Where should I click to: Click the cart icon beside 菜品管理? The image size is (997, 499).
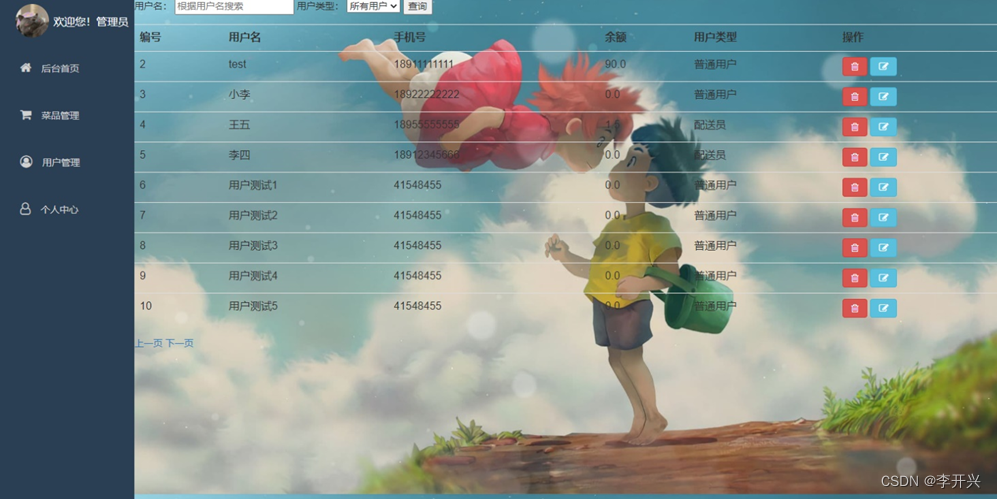(25, 115)
